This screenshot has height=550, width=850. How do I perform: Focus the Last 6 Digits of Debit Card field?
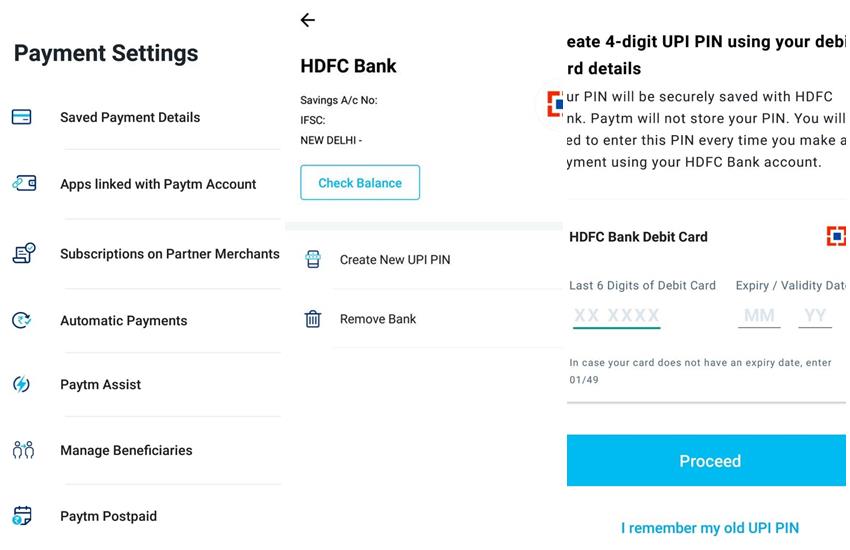(616, 316)
